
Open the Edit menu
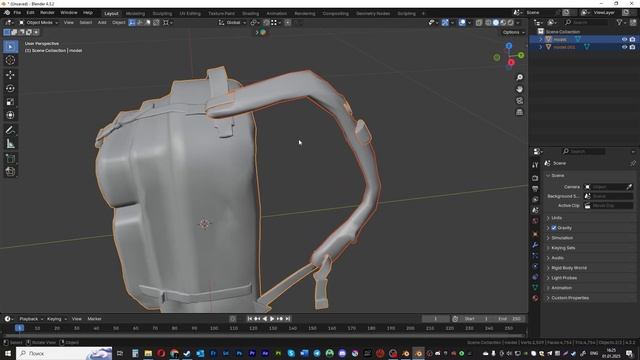30,13
